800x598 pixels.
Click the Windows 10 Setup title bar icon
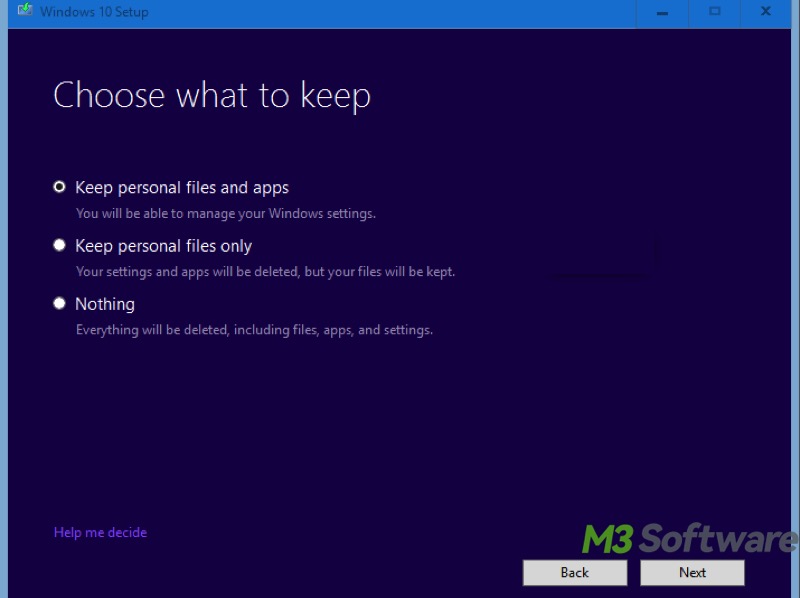[x=26, y=11]
